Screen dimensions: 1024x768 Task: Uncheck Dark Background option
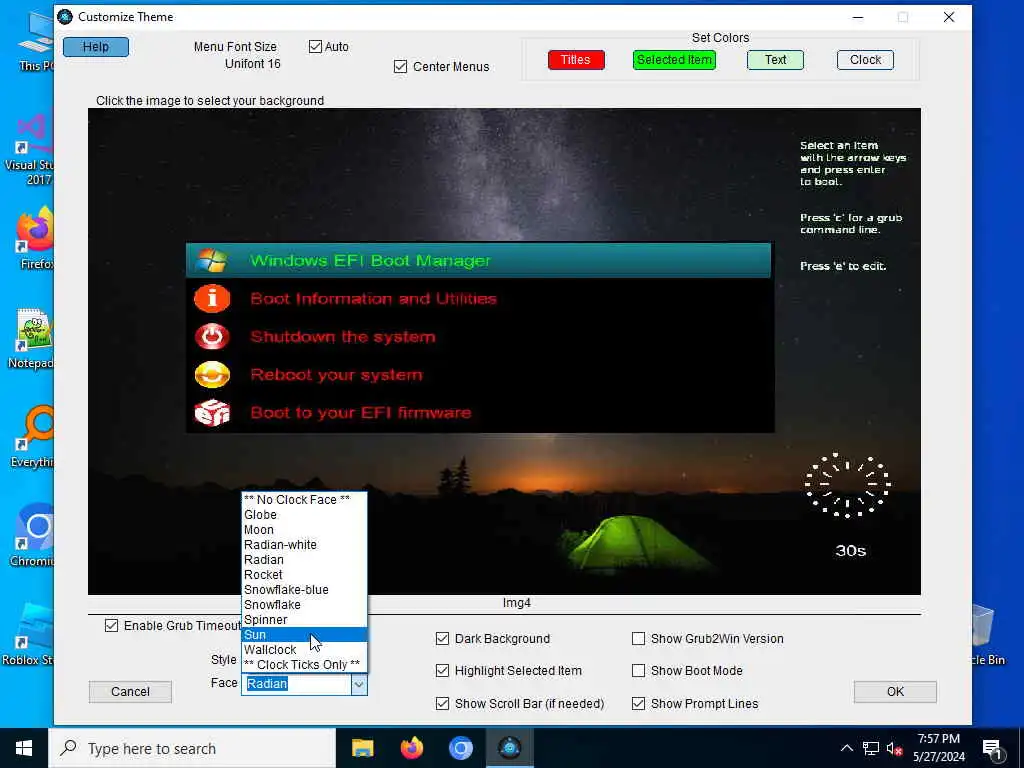click(442, 639)
